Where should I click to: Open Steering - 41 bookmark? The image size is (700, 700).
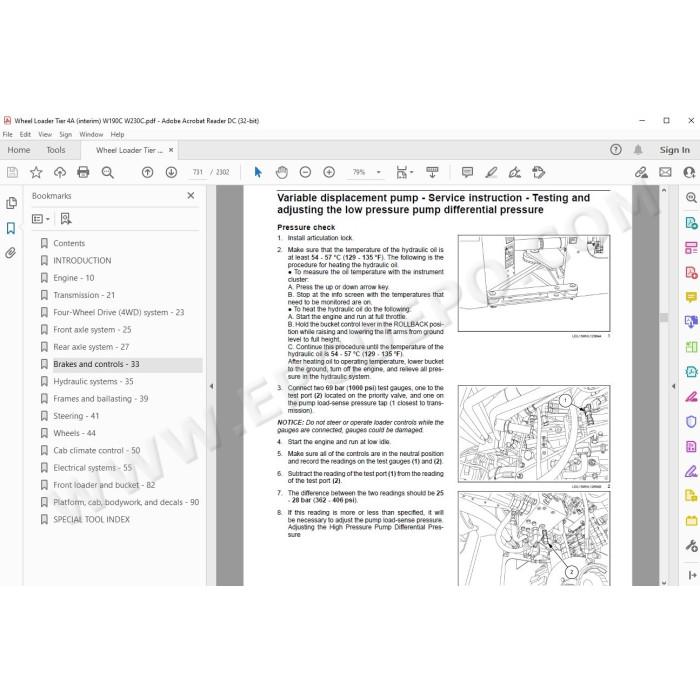point(76,416)
